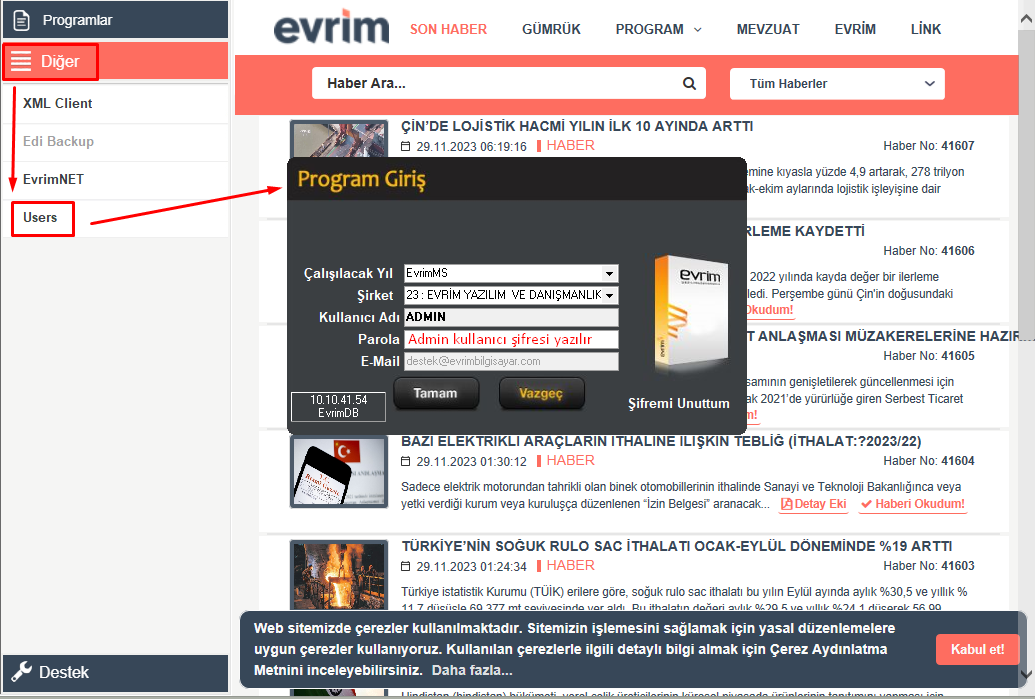Click the 10.10.41.54 EvrimDB server box
The width and height of the screenshot is (1035, 699).
tap(339, 407)
